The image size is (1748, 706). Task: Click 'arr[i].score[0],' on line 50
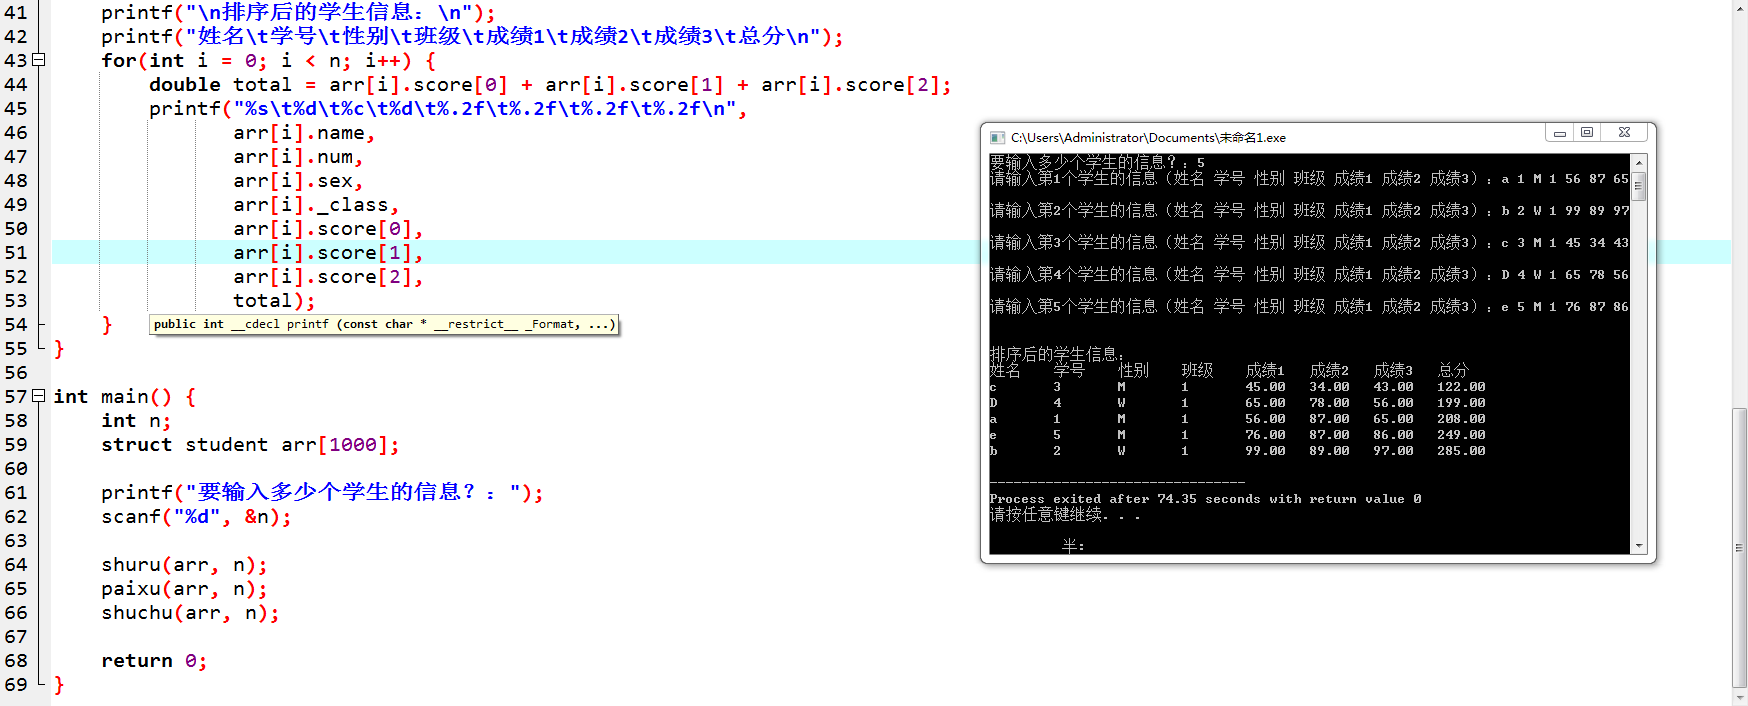tap(328, 229)
